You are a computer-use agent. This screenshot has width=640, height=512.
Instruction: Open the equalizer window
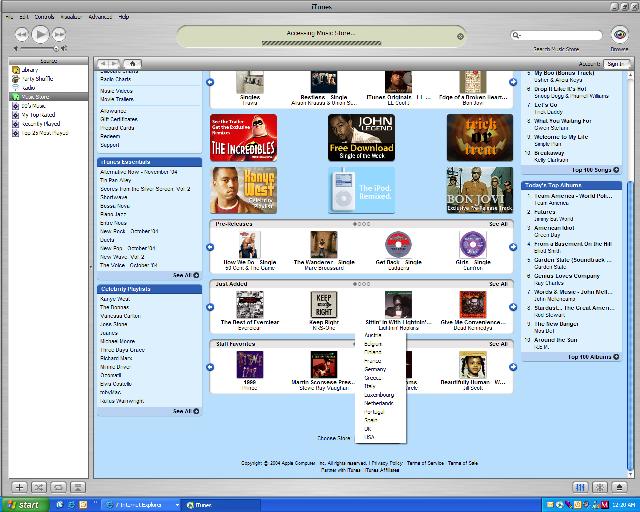[580, 487]
